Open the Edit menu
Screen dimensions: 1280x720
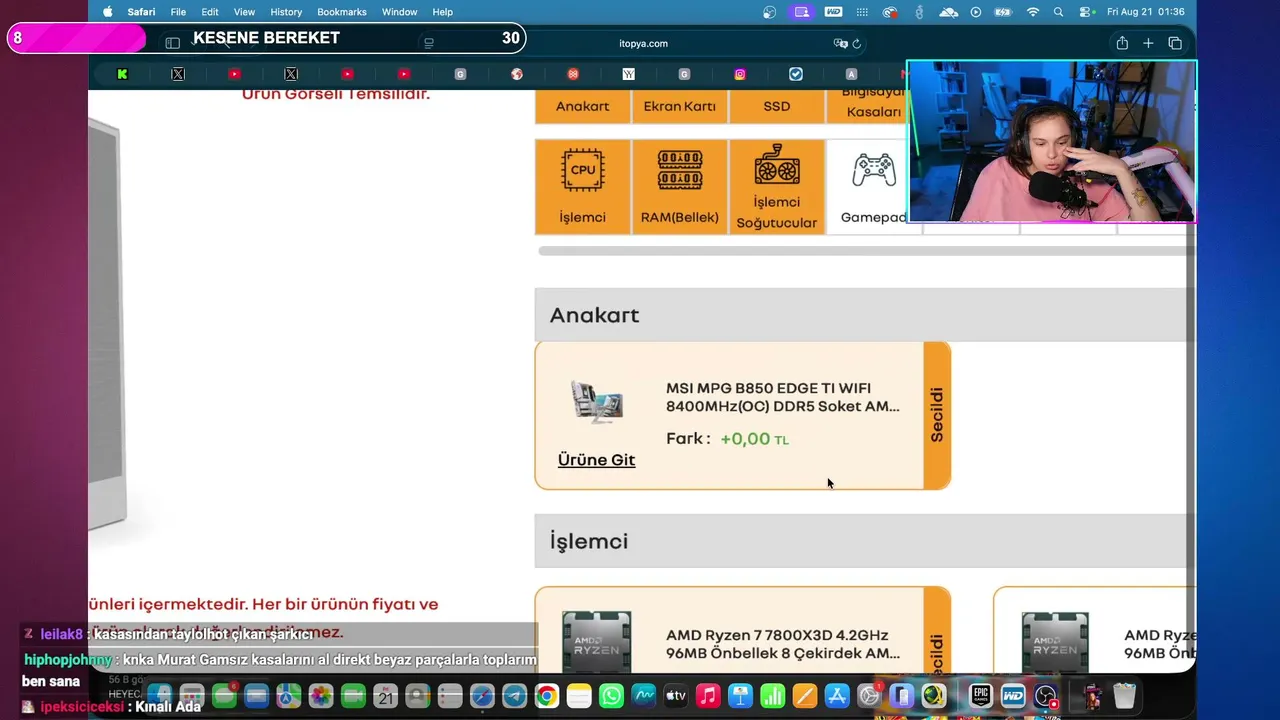pos(210,12)
